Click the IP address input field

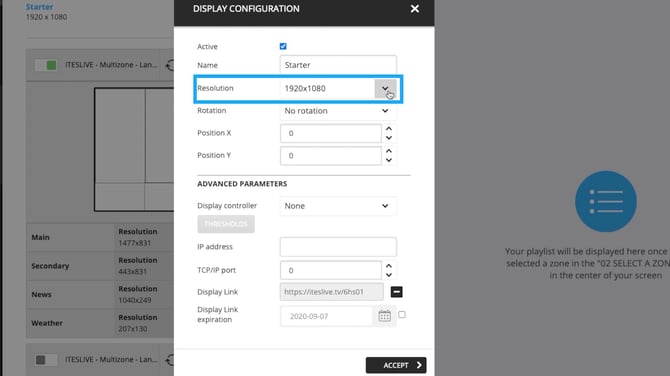pyautogui.click(x=338, y=247)
